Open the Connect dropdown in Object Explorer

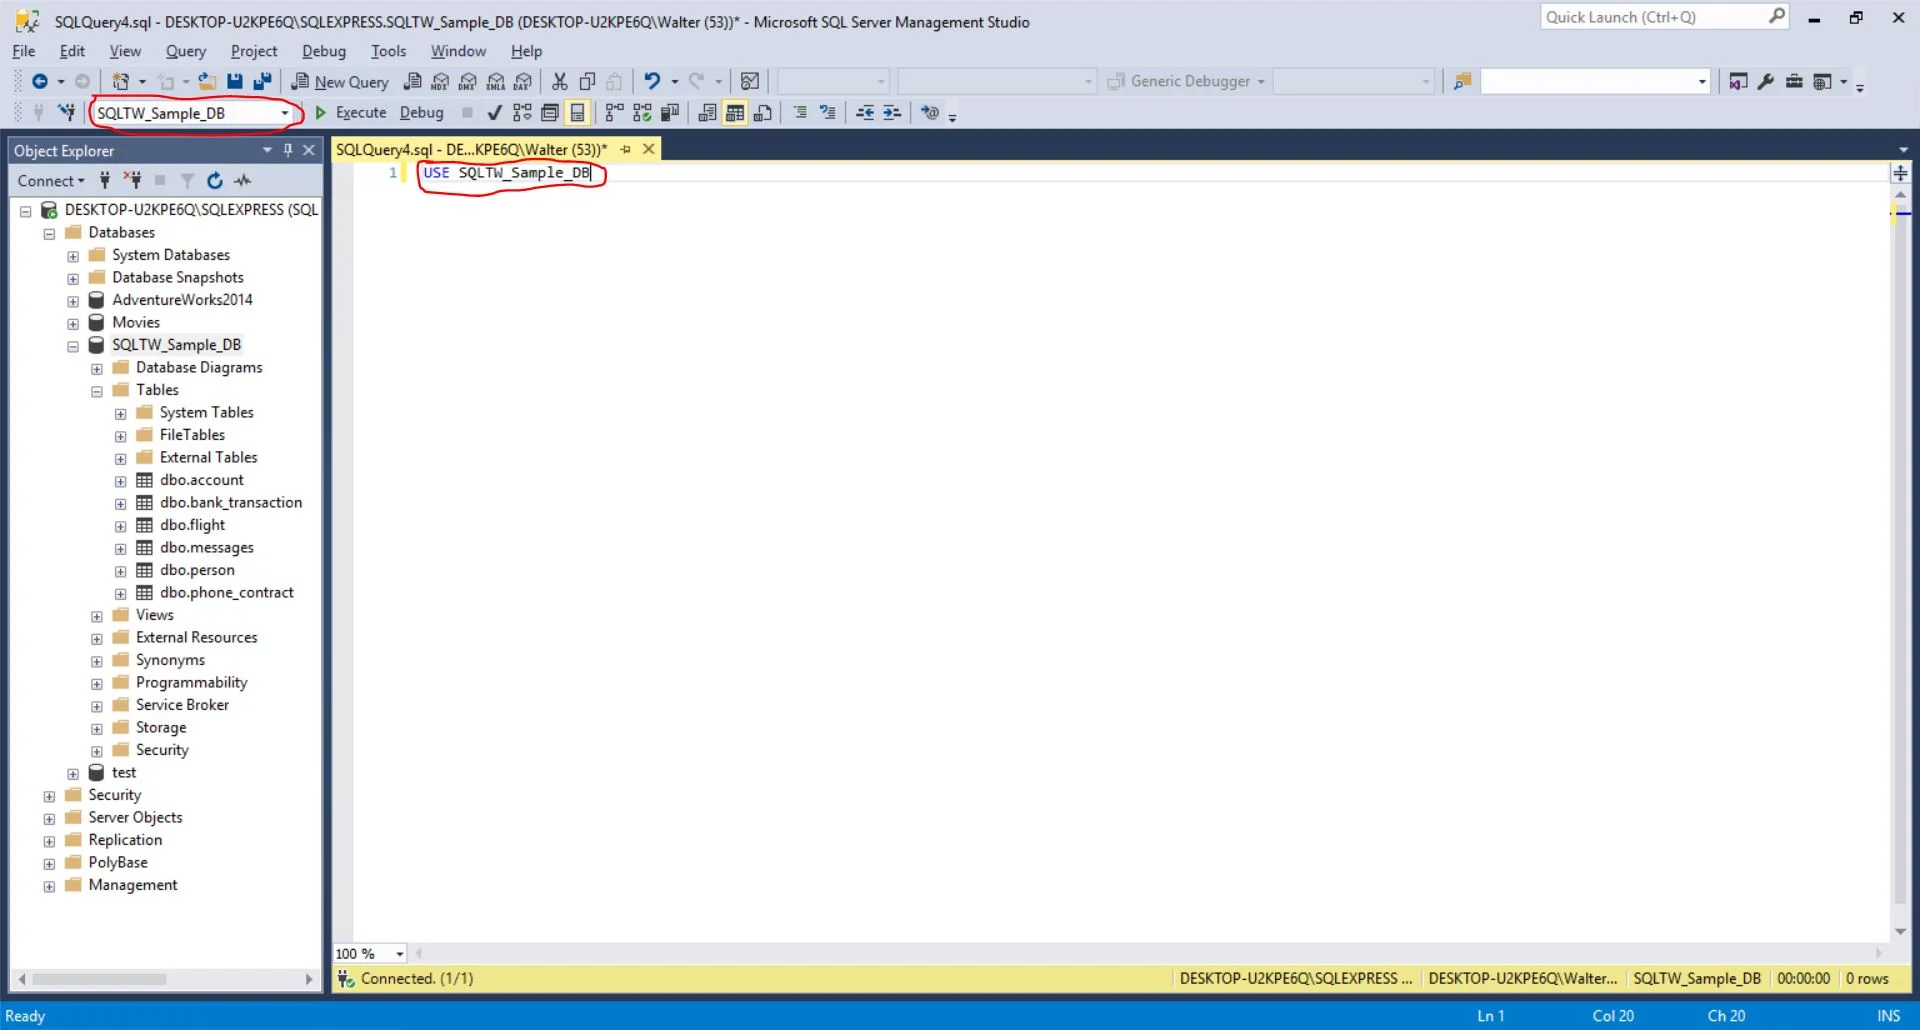click(x=51, y=181)
